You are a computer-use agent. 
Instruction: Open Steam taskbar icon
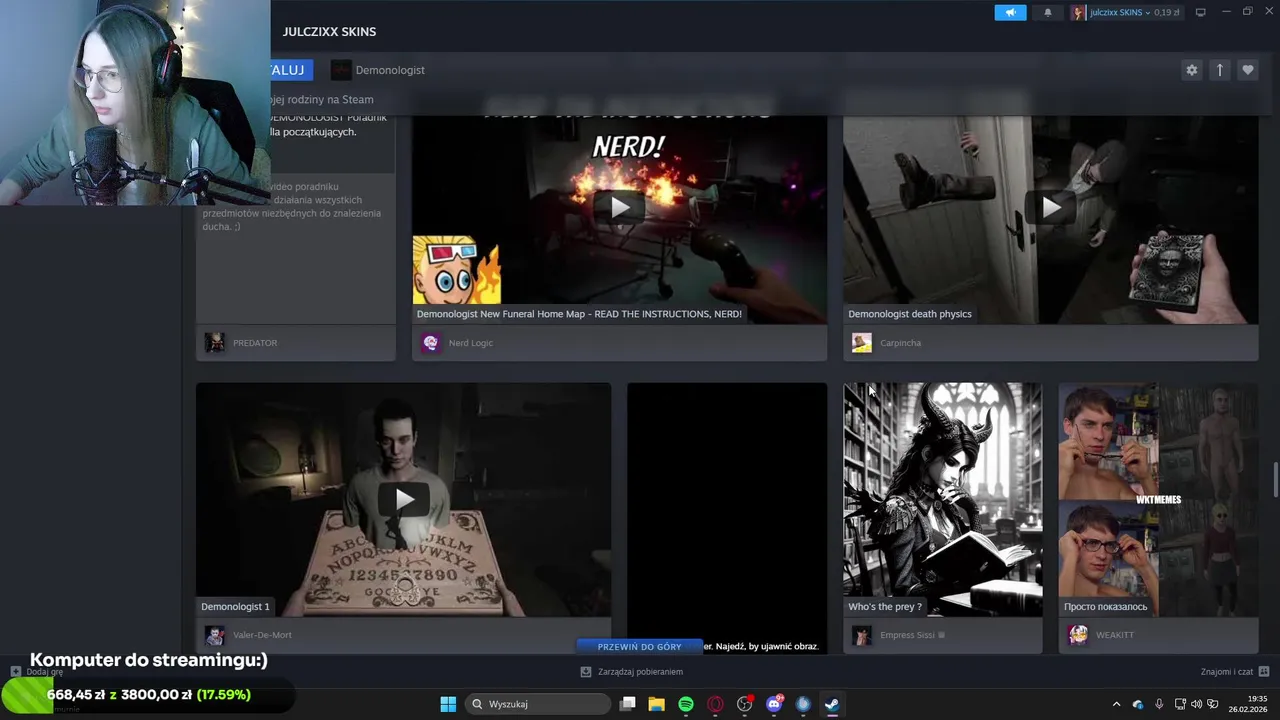(x=832, y=704)
